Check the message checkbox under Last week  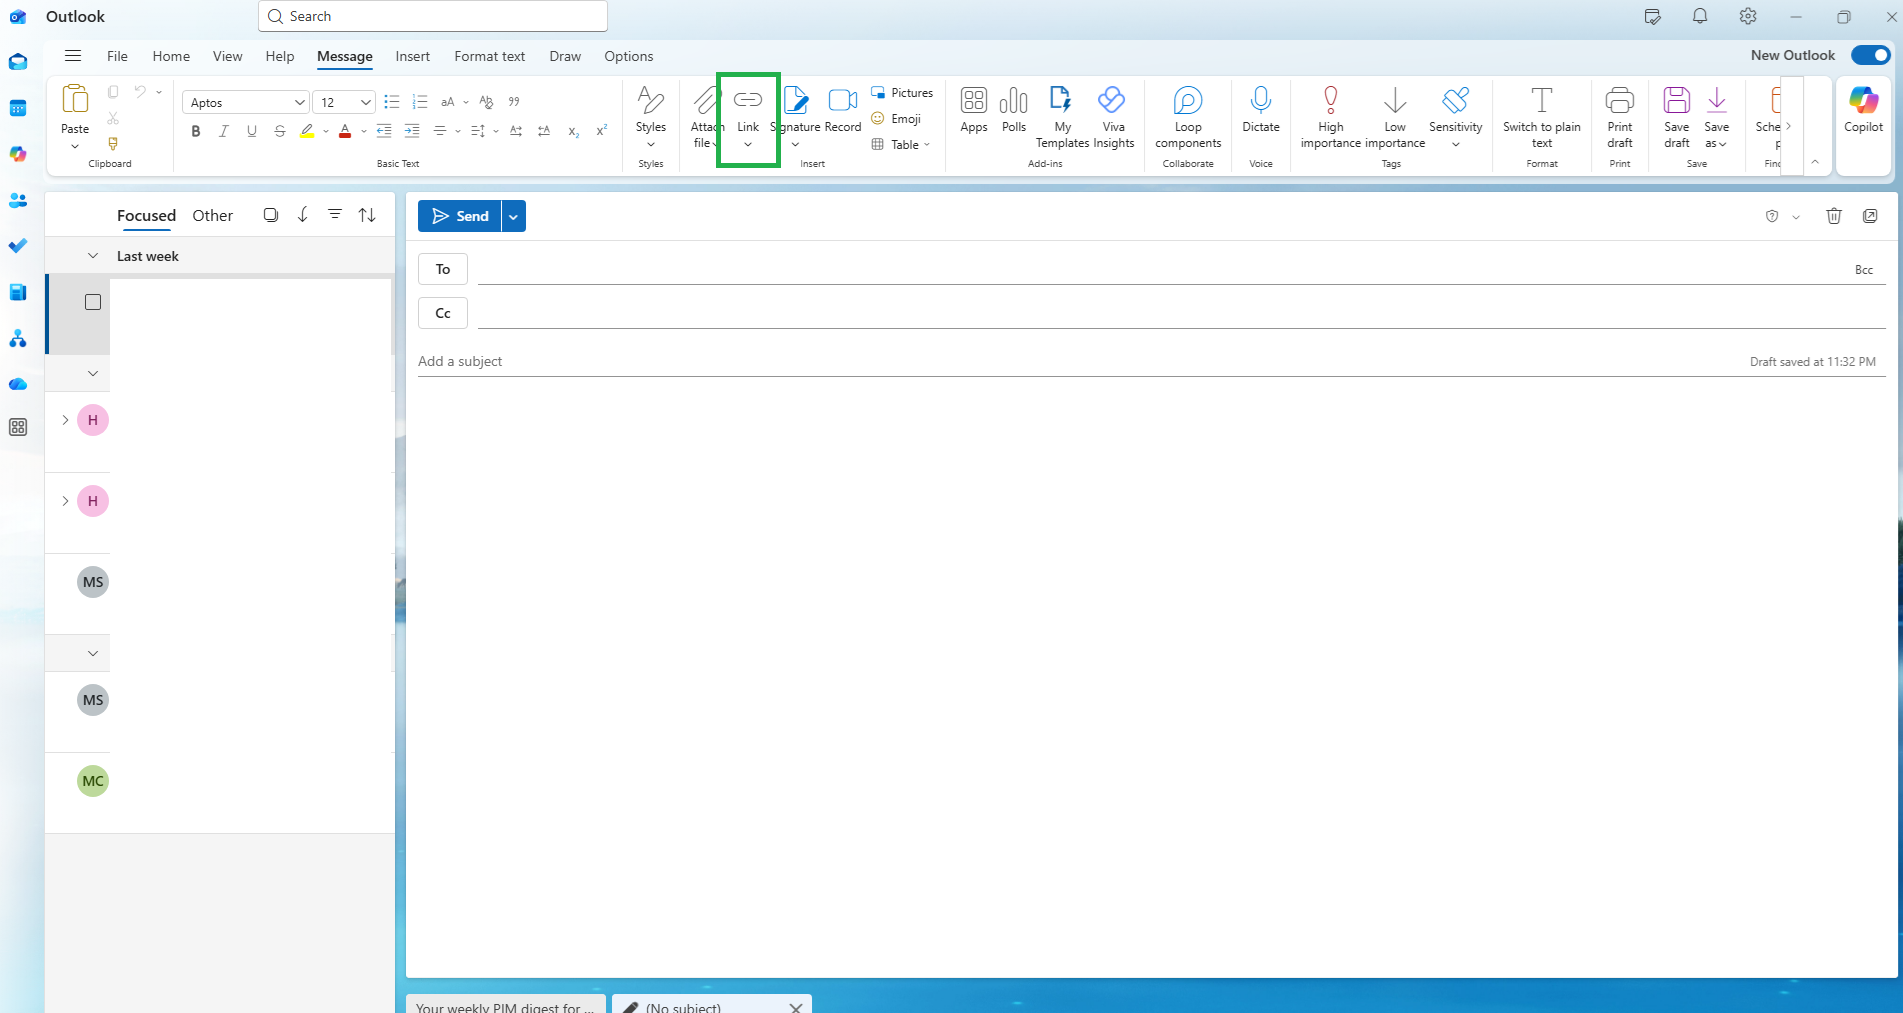pyautogui.click(x=93, y=302)
